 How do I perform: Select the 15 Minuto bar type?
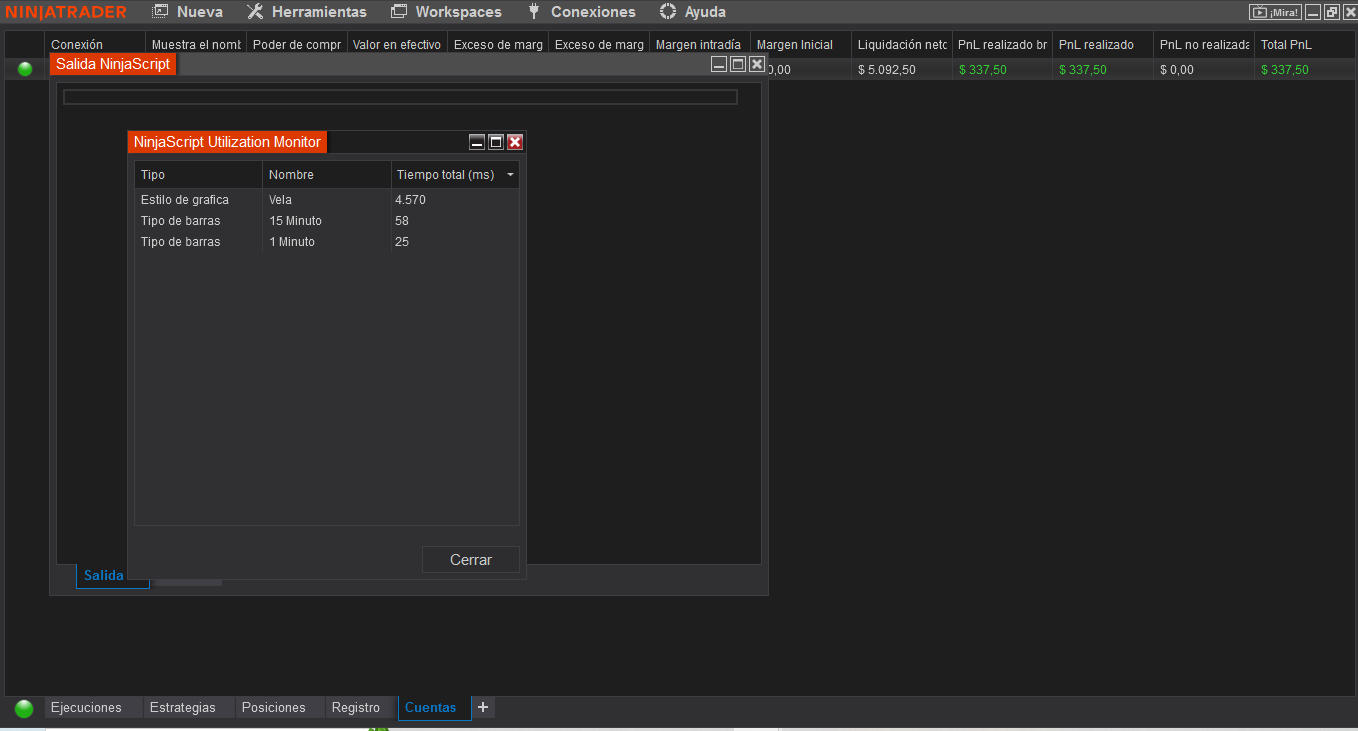point(295,221)
